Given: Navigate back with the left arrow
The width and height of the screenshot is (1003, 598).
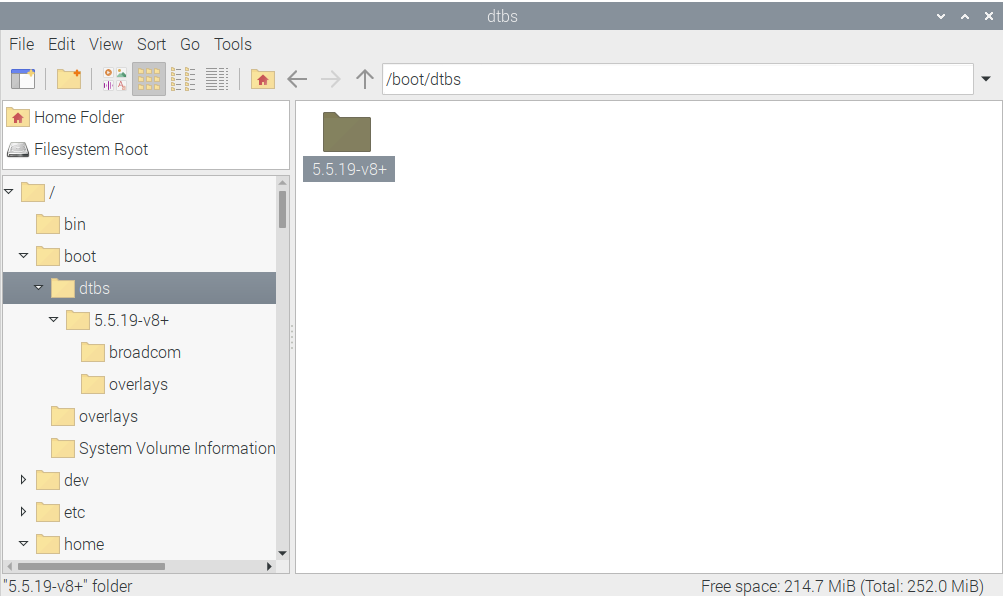Looking at the screenshot, I should coord(297,79).
